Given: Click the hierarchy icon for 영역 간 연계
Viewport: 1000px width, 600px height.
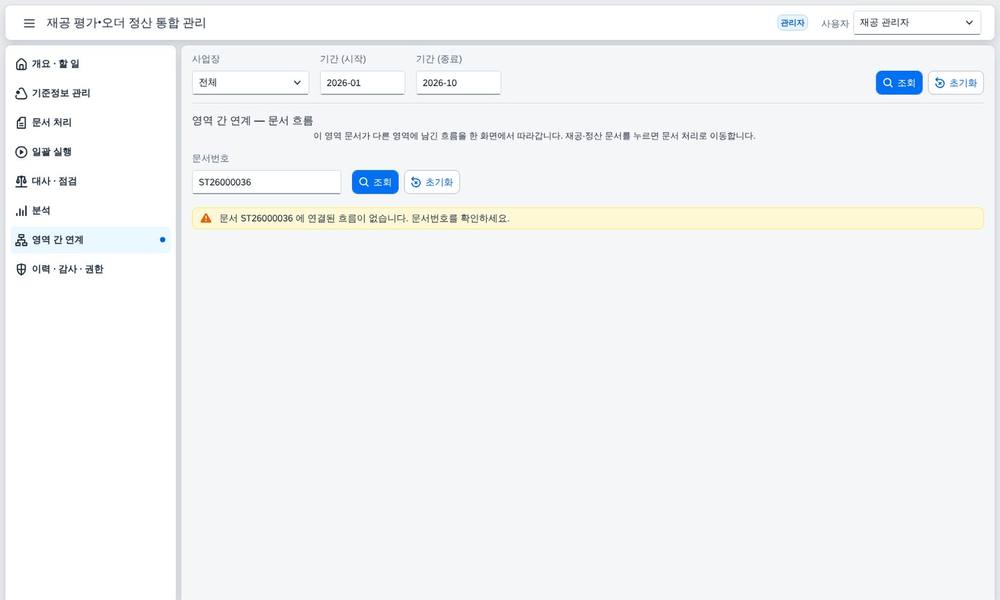Looking at the screenshot, I should 21,240.
